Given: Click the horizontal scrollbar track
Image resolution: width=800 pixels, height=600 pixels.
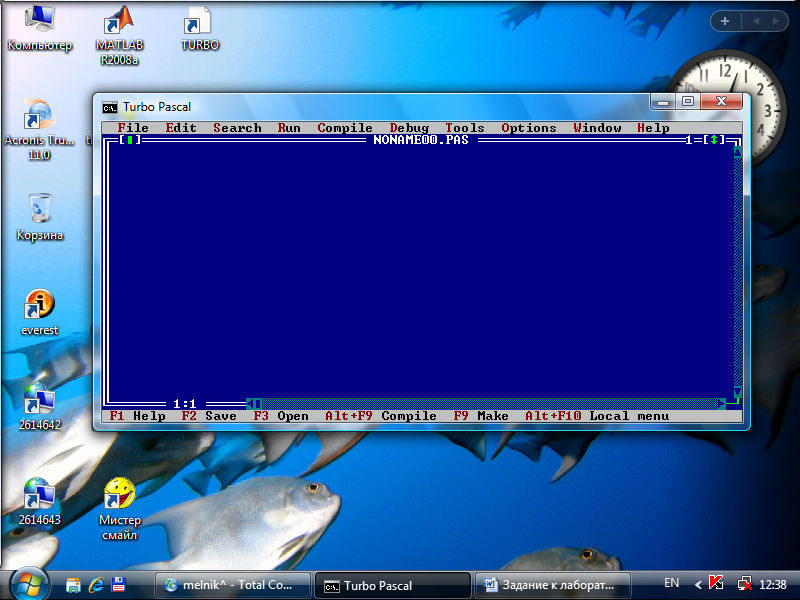Looking at the screenshot, I should [490, 404].
